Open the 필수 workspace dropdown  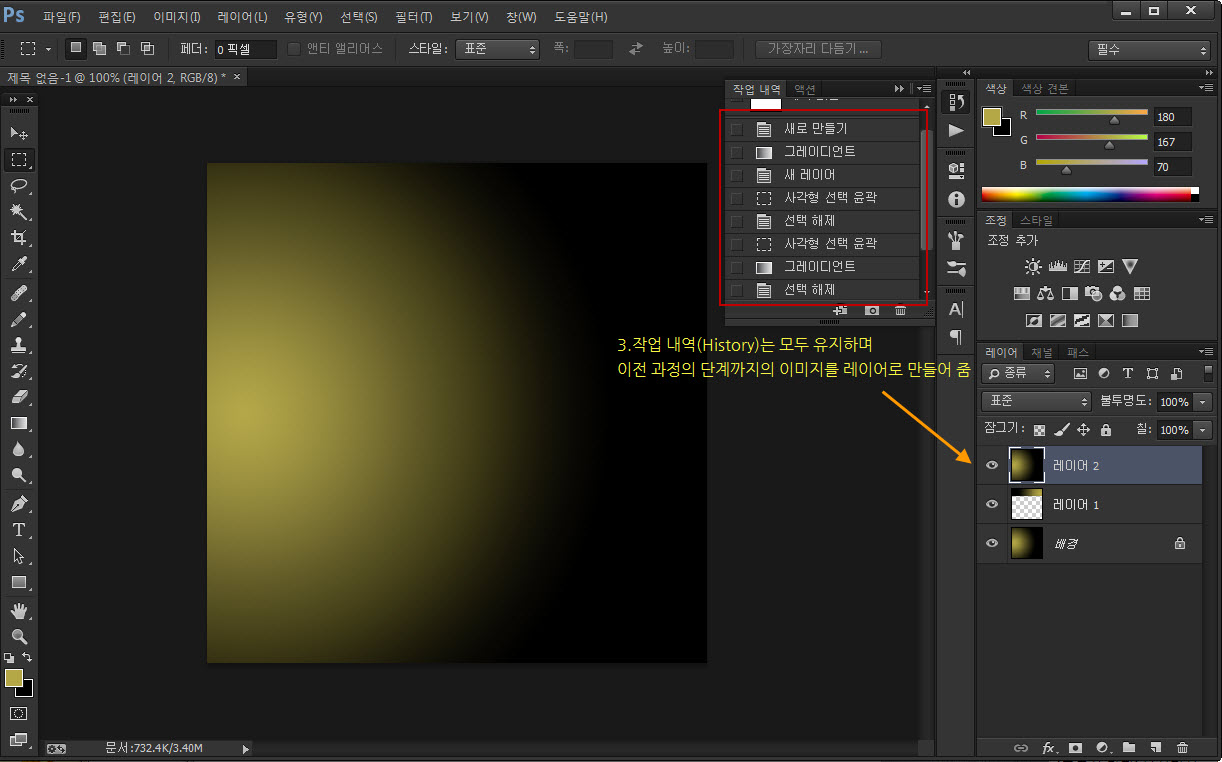click(x=1149, y=49)
